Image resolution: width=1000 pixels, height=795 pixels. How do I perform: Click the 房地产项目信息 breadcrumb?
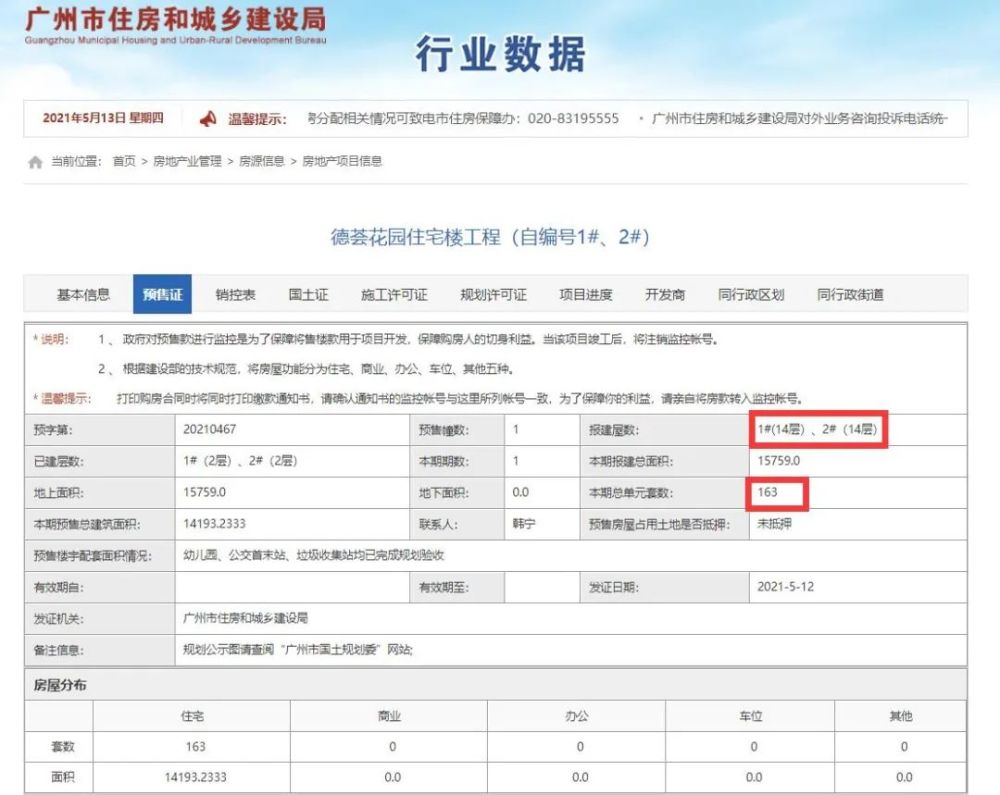pyautogui.click(x=342, y=161)
